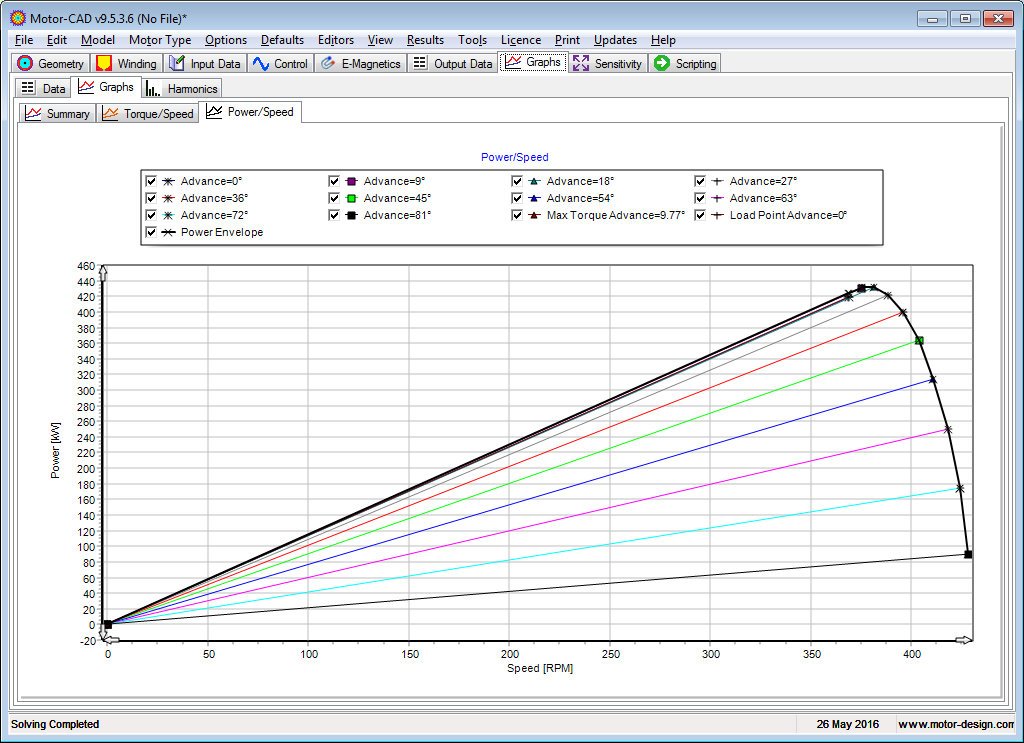Open the Harmonics sub-tab
1024x743 pixels.
[x=182, y=88]
